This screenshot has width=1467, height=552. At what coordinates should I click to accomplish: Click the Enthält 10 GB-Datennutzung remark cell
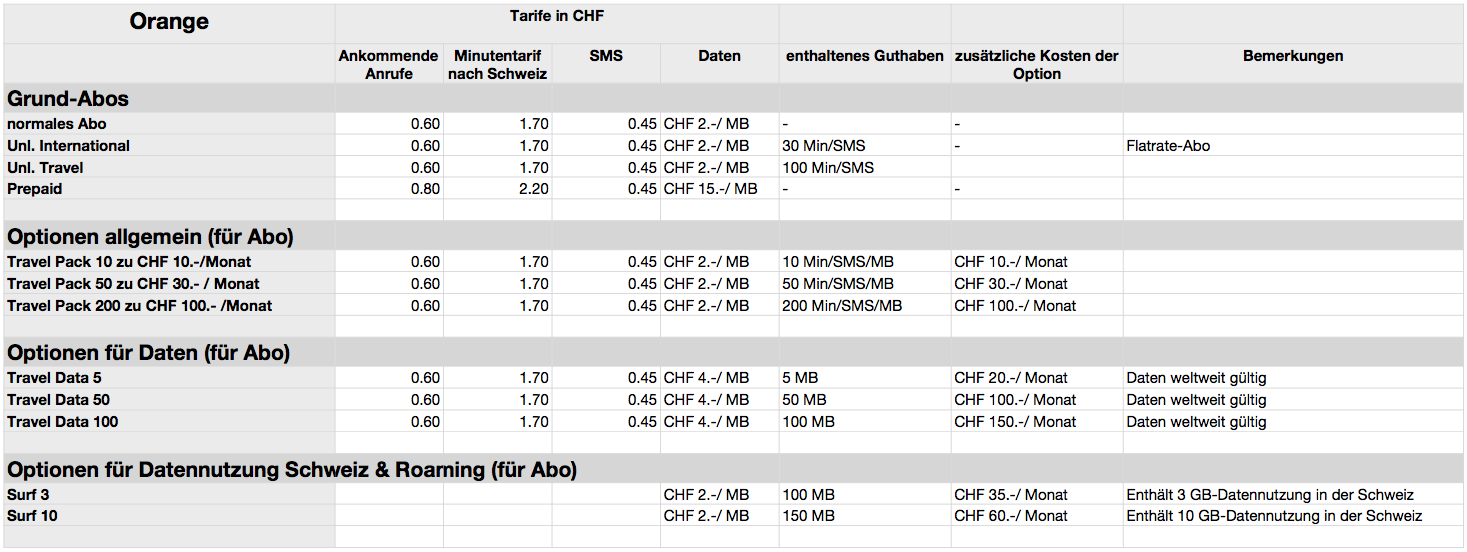click(1274, 517)
